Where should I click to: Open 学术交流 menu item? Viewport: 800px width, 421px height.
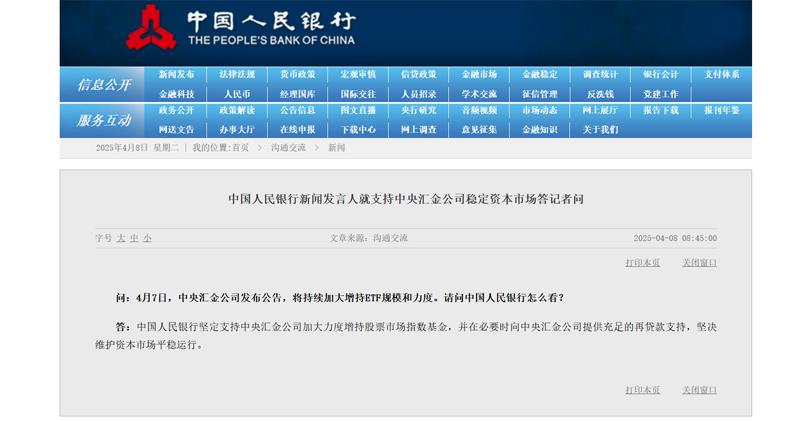479,94
